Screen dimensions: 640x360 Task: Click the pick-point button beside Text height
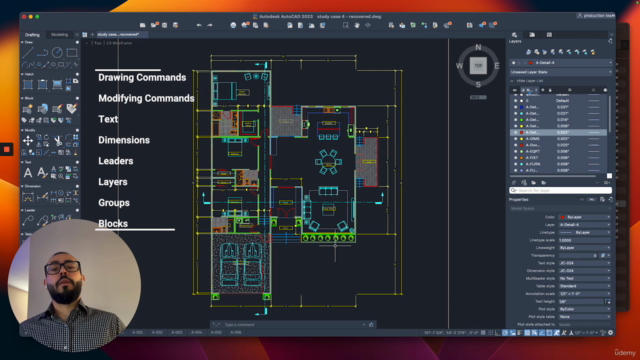pos(608,302)
